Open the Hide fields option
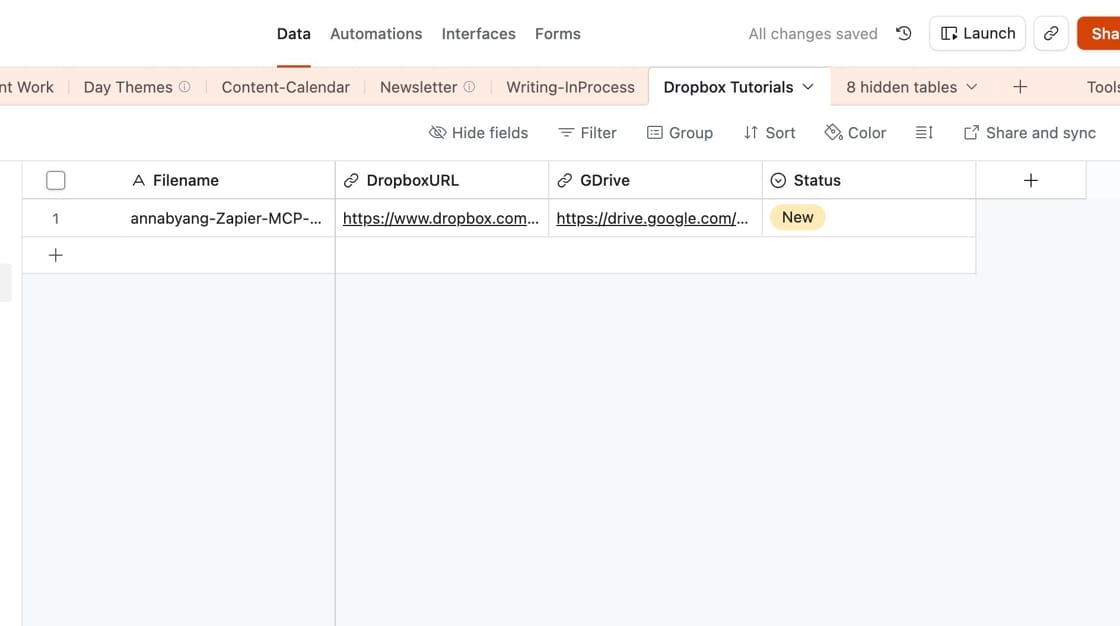Image resolution: width=1120 pixels, height=626 pixels. (x=479, y=133)
